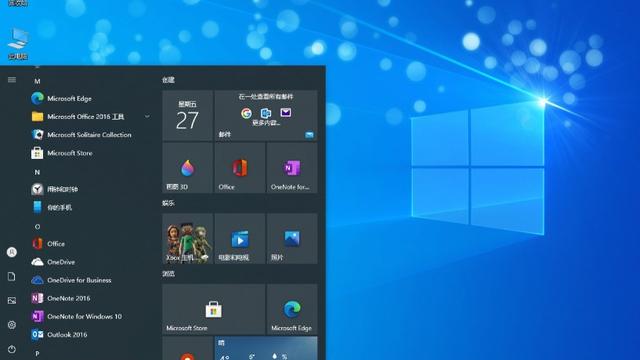Viewport: 640px width, 360px height.
Task: Click the first tile group header above Calendar
Action: click(168, 80)
